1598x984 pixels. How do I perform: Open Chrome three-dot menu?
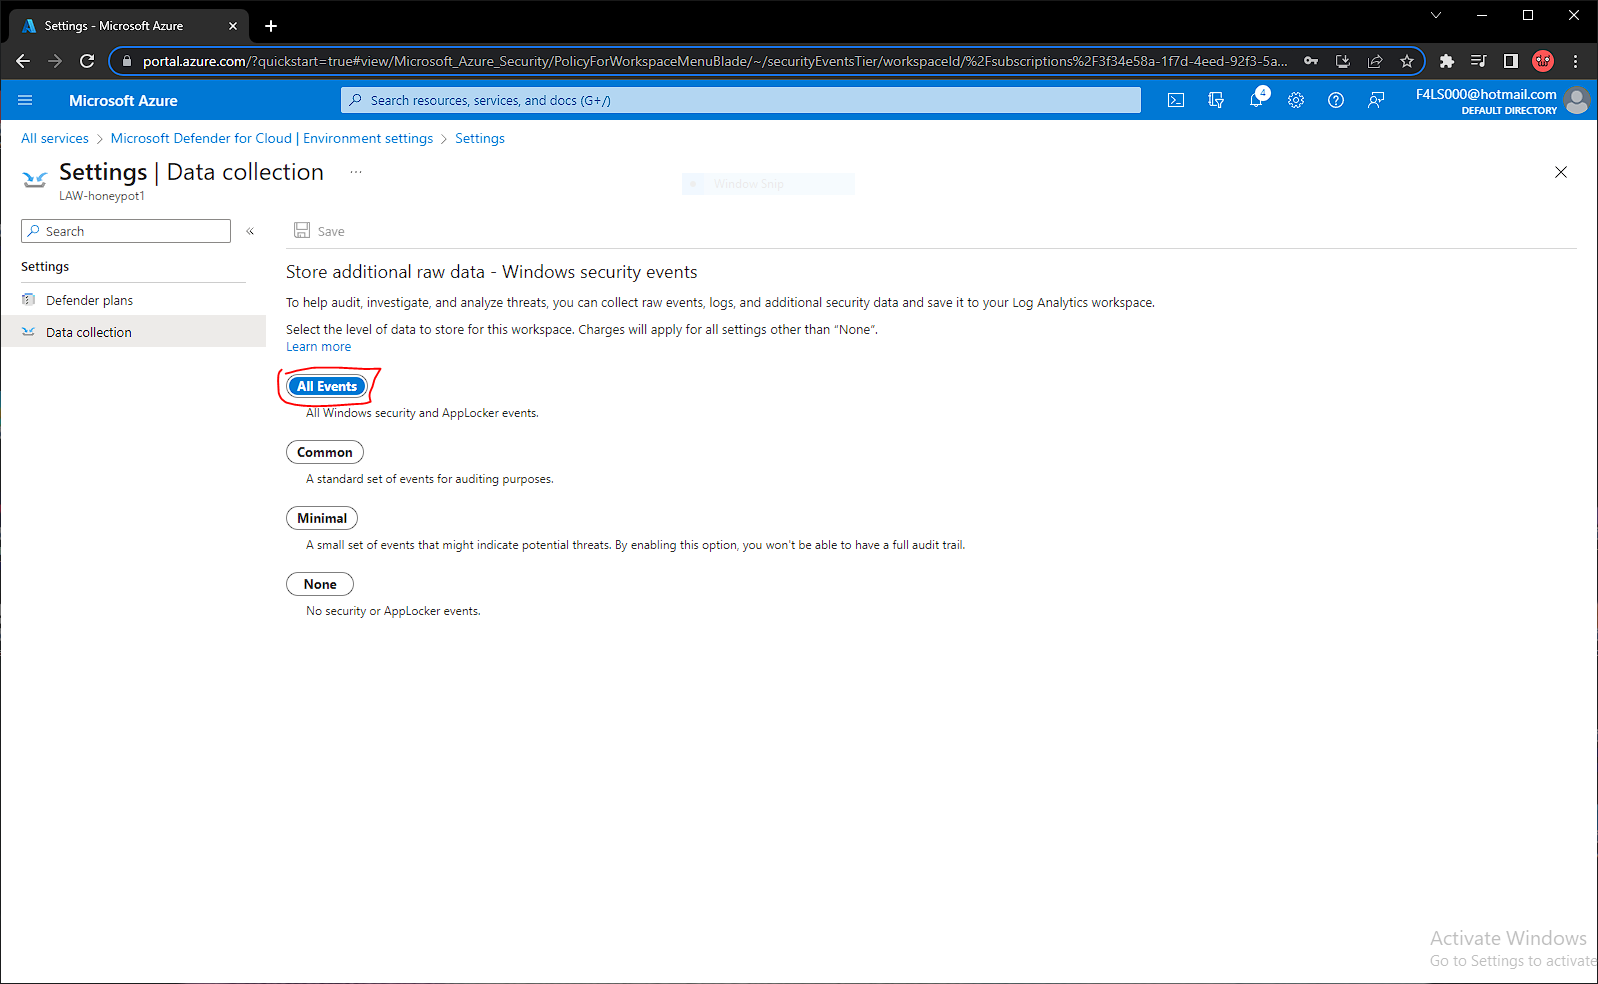[x=1575, y=61]
